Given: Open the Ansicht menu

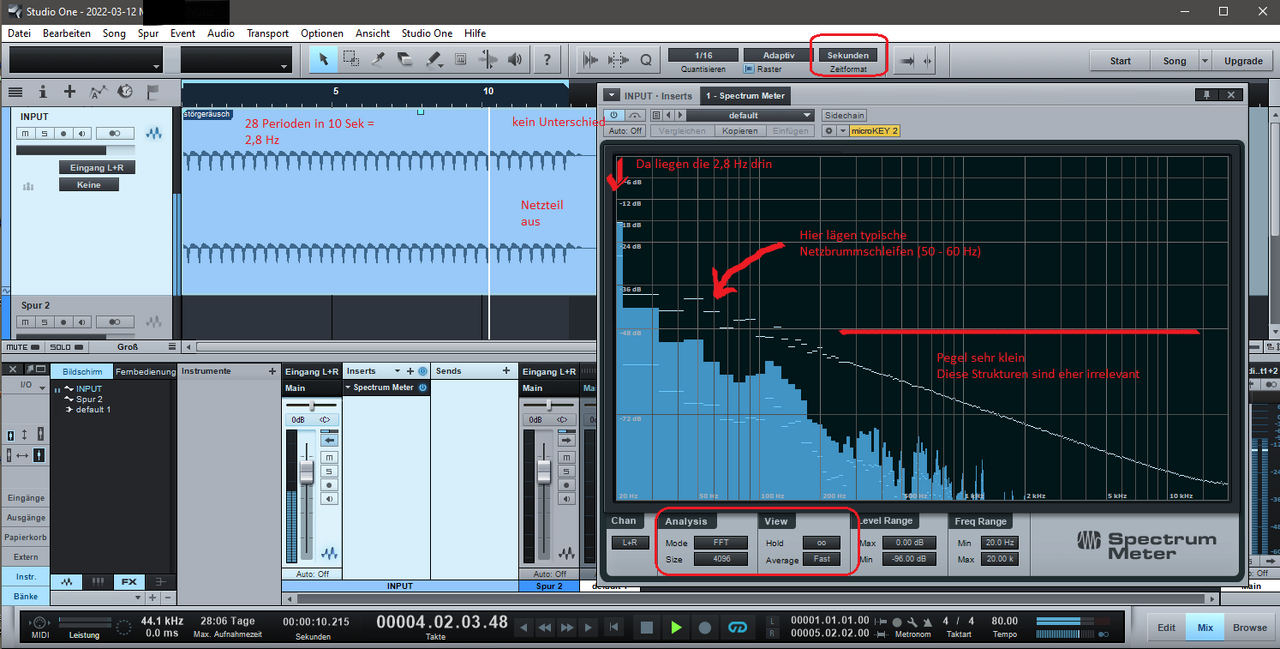Looking at the screenshot, I should (372, 33).
